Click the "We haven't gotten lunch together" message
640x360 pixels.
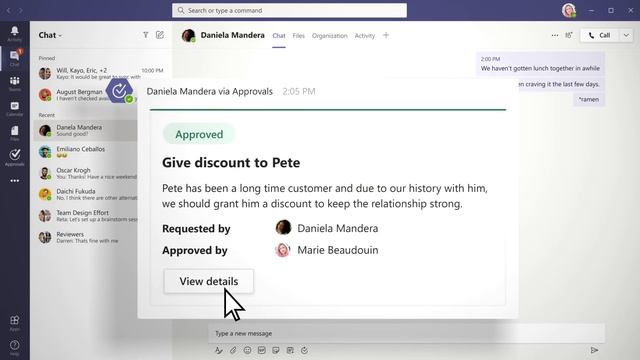pos(540,64)
